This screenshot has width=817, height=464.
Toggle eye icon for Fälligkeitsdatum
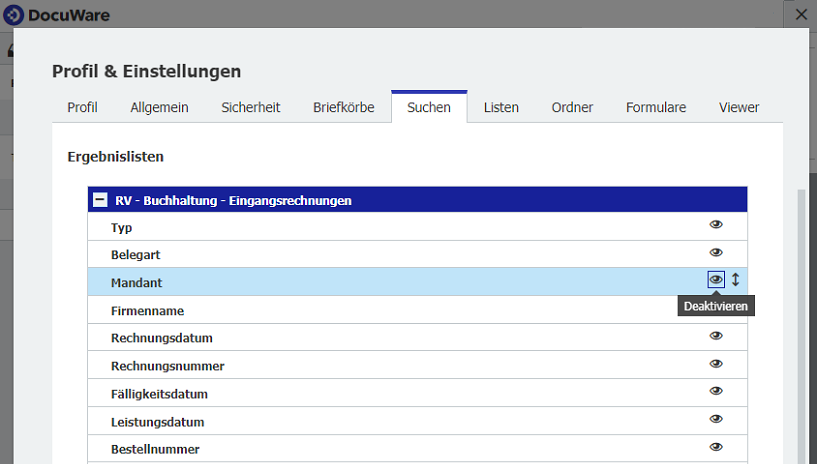tap(716, 392)
